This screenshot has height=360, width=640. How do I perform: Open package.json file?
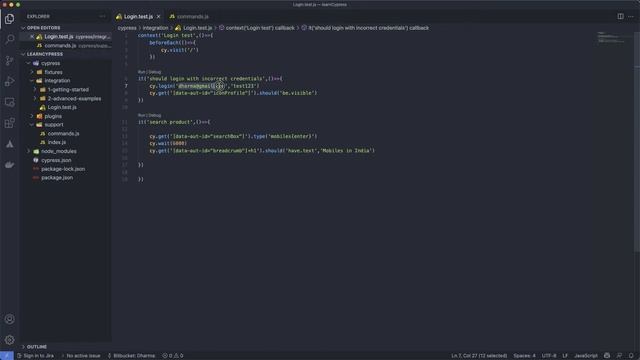pos(57,178)
